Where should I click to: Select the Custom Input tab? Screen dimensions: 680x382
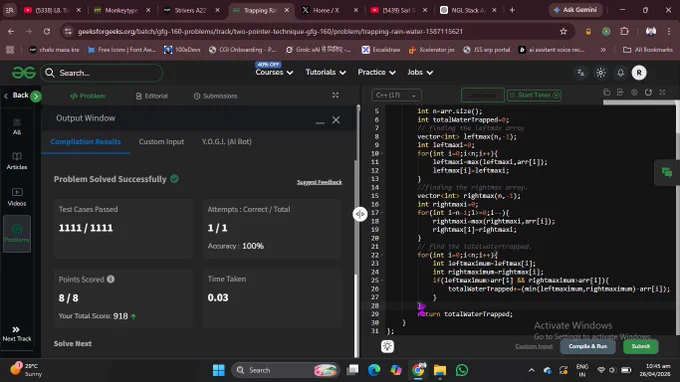click(x=161, y=142)
